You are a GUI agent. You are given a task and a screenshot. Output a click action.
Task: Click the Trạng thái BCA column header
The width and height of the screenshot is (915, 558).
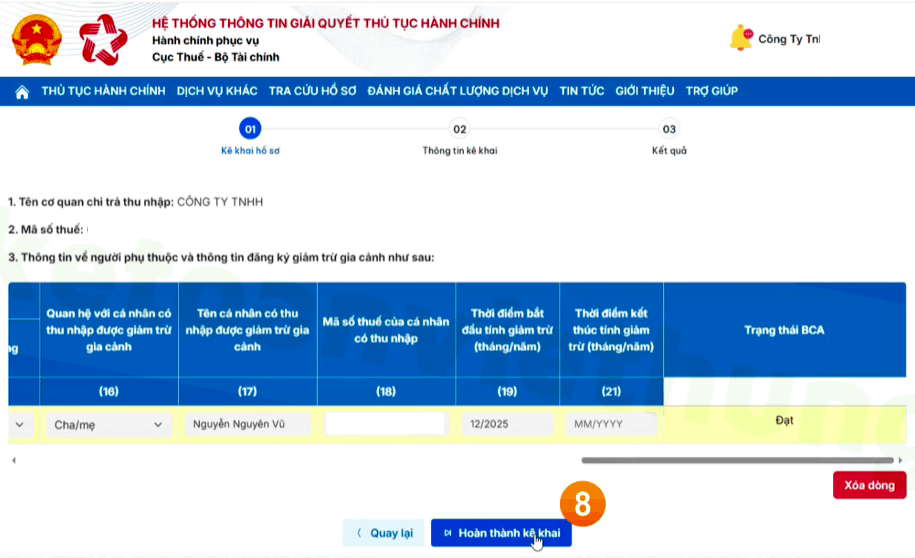click(784, 330)
